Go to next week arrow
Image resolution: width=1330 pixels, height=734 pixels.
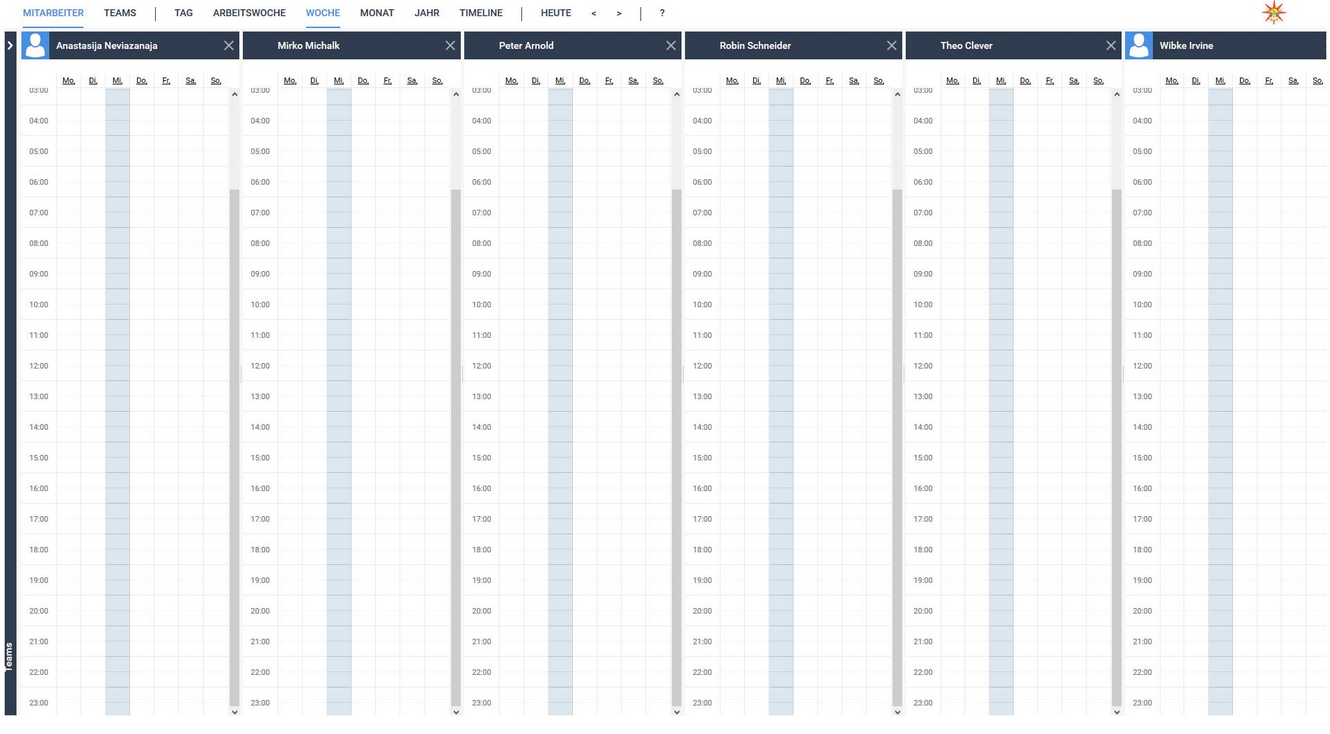[x=619, y=13]
